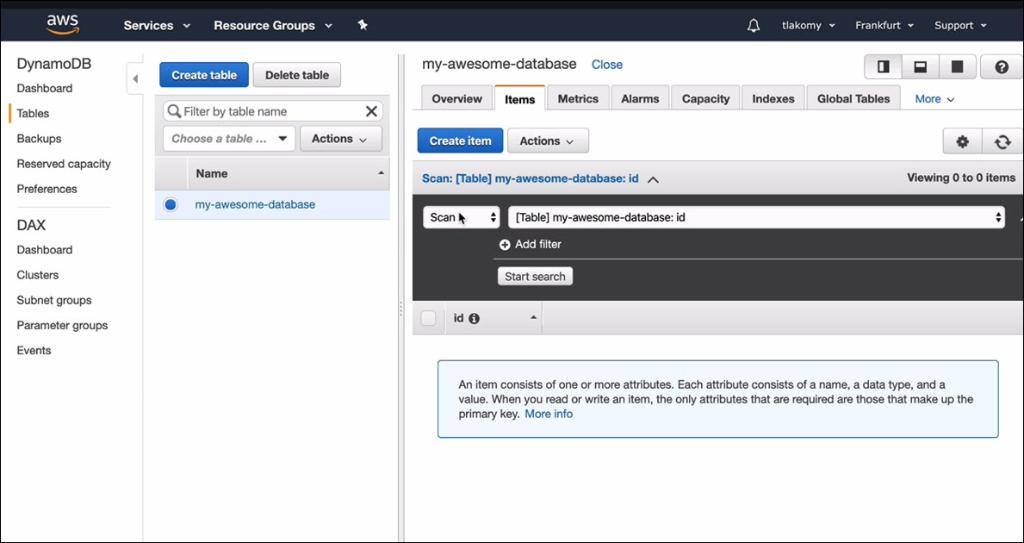Click the plus icon beside Add filter
This screenshot has height=543, width=1024.
[504, 244]
